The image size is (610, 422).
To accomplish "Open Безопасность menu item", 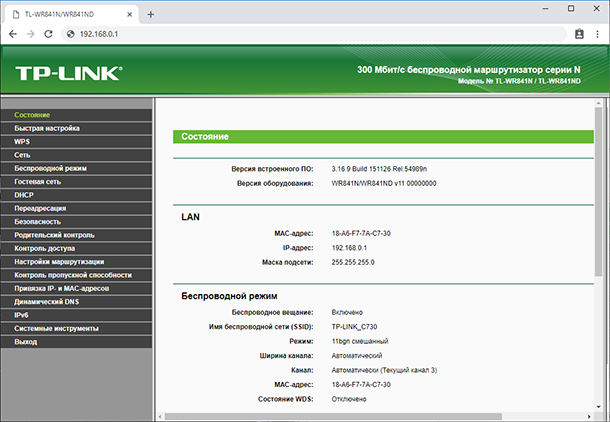I will click(77, 222).
